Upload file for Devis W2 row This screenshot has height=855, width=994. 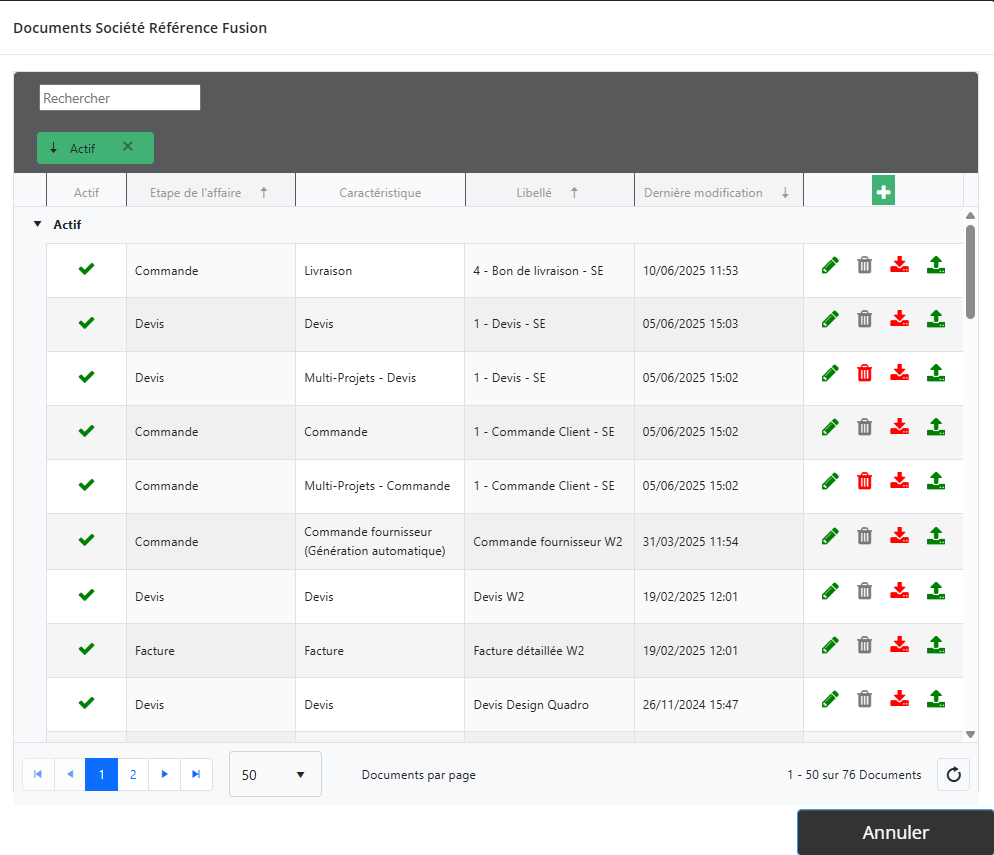tap(936, 591)
